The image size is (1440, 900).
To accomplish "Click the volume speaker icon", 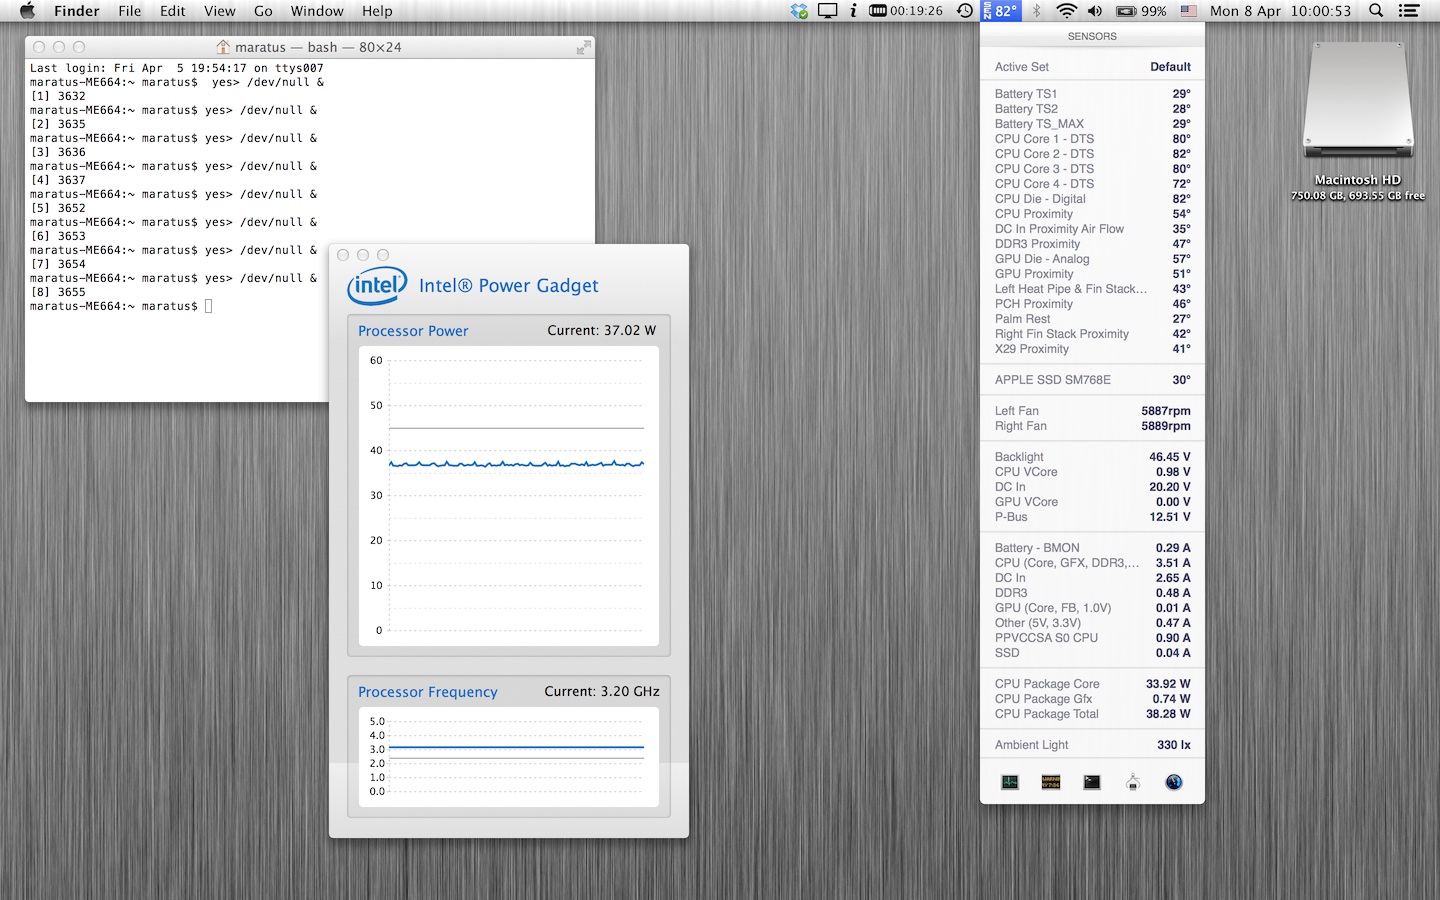I will coord(1095,11).
